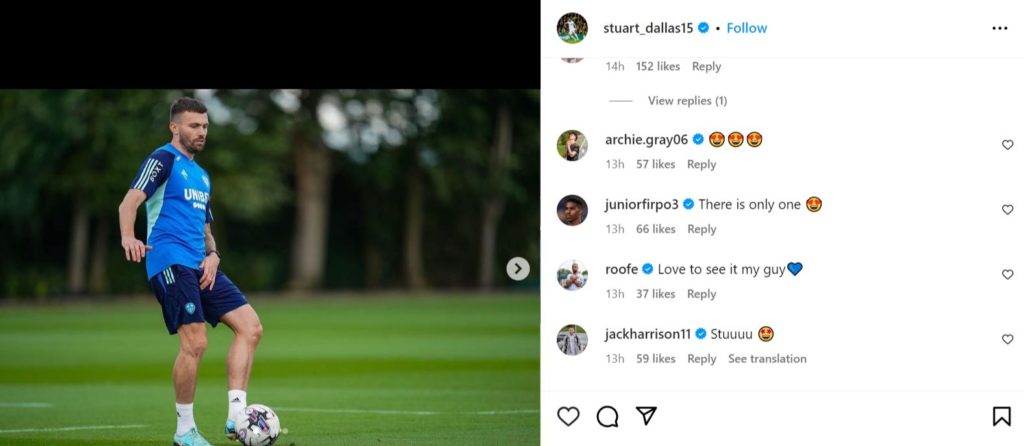The height and width of the screenshot is (446, 1024).
Task: Click See translation on jackharrison11's comment
Action: 767,359
